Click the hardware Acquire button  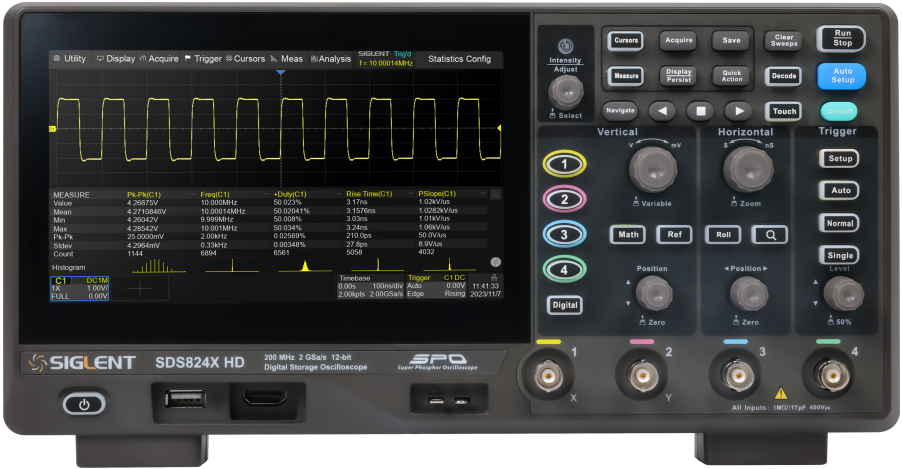(679, 40)
